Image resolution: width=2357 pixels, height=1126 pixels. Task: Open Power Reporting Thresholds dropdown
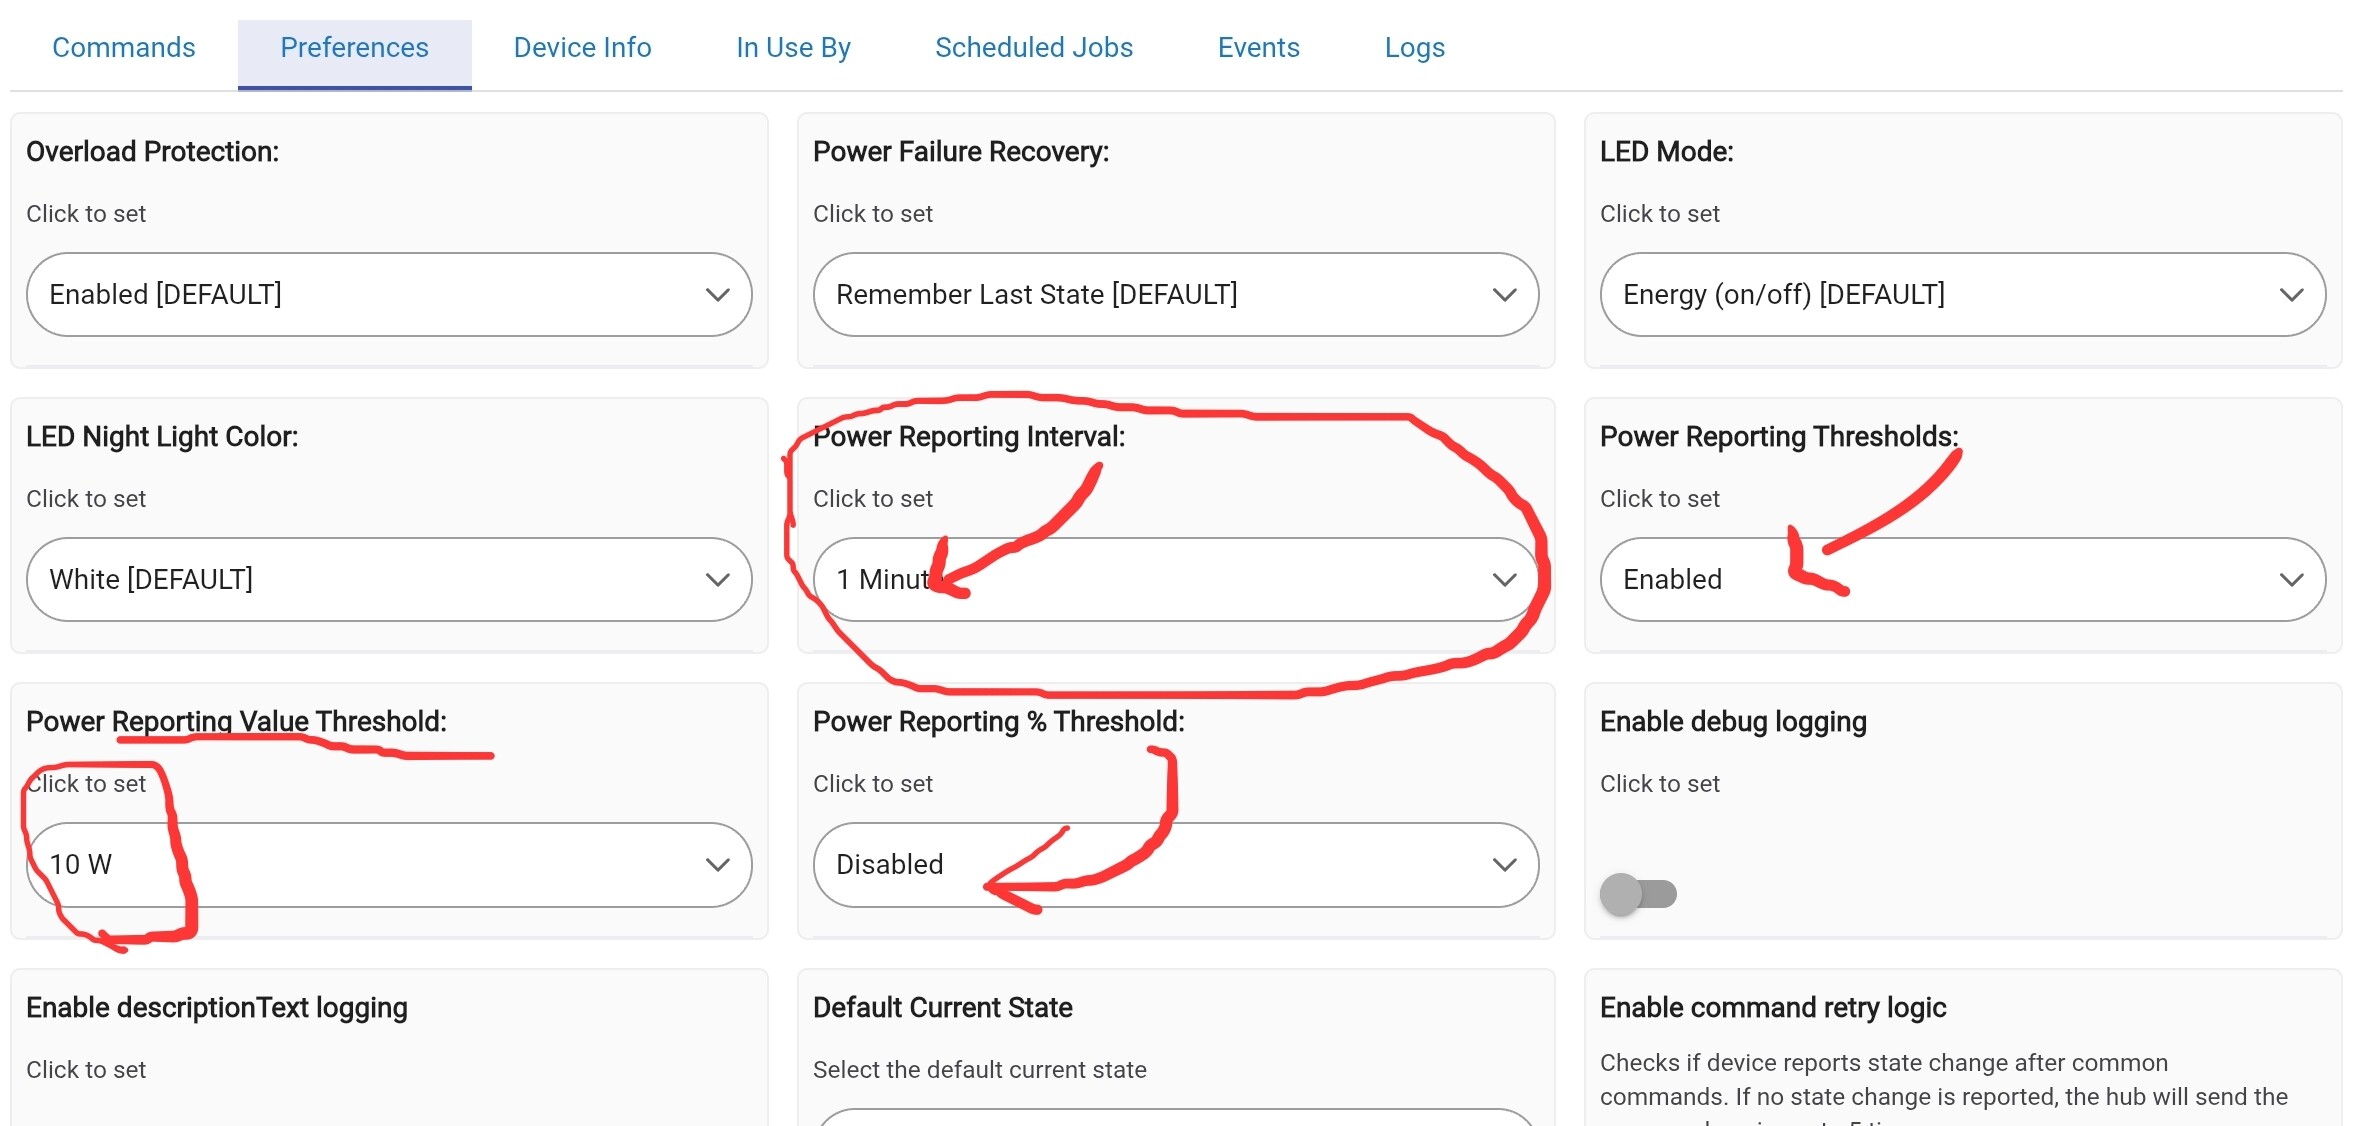[x=1962, y=579]
